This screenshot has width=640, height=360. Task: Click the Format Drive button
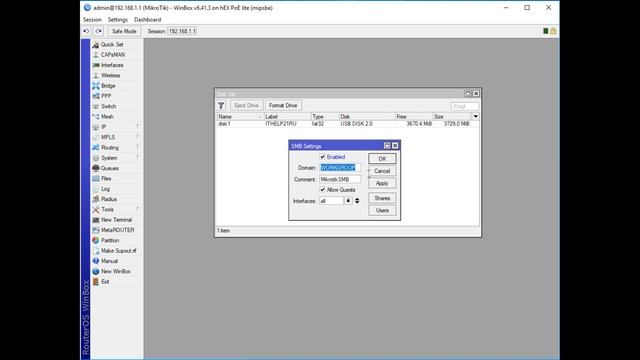point(283,106)
